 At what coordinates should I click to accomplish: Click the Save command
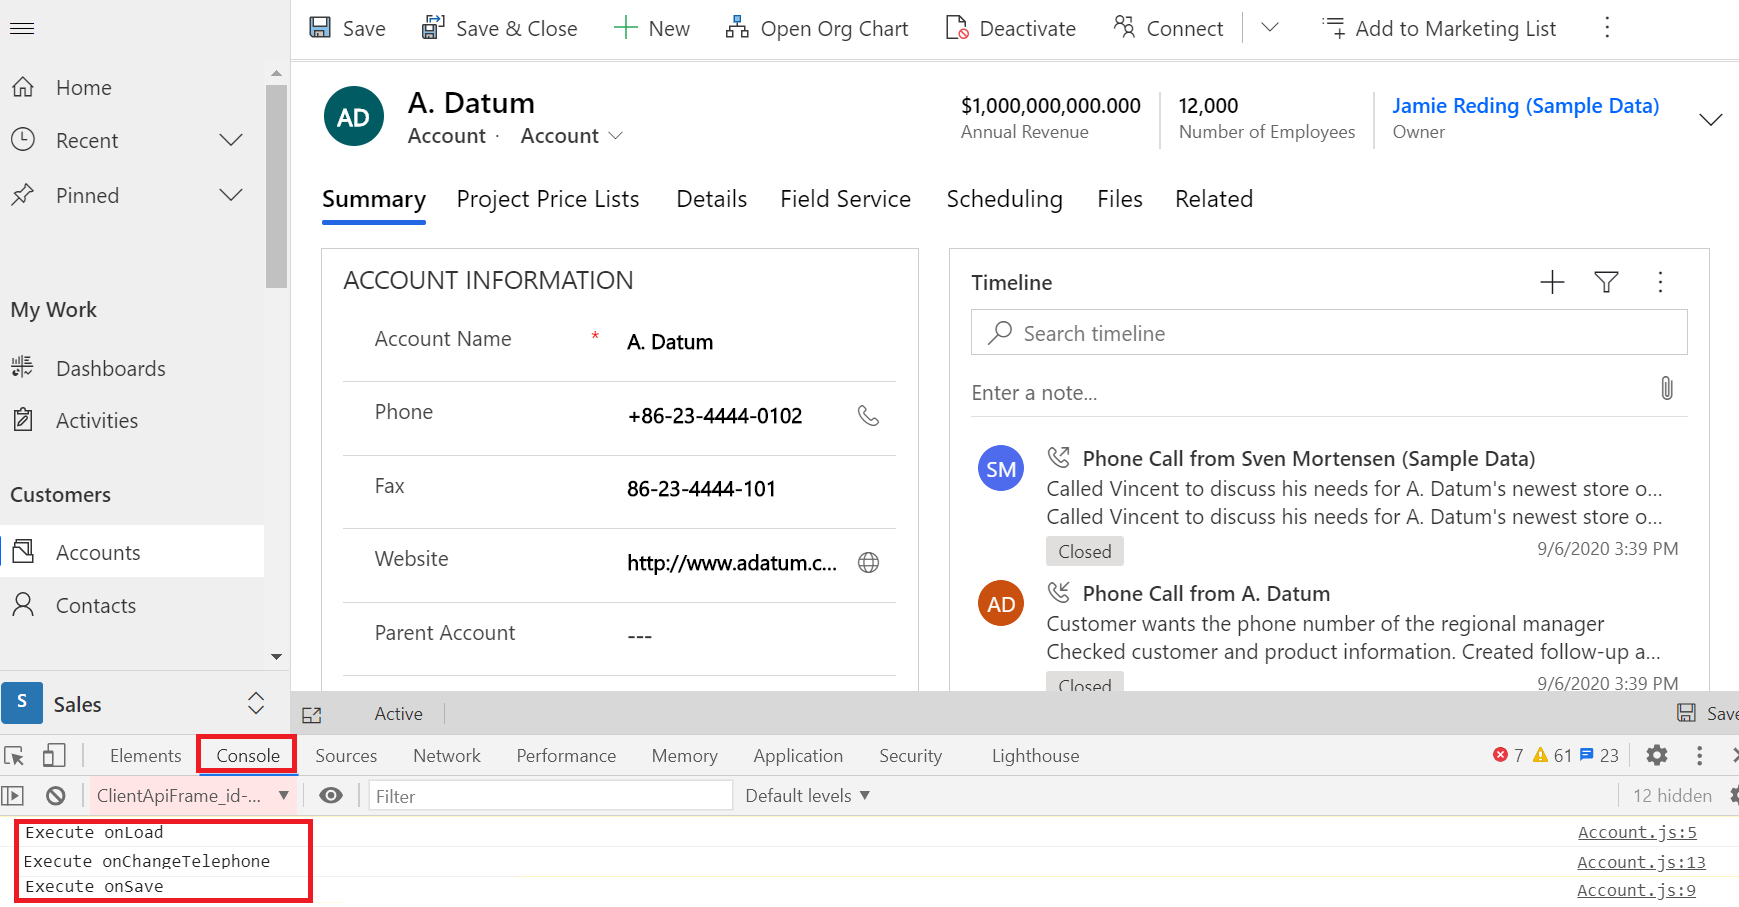coord(347,29)
